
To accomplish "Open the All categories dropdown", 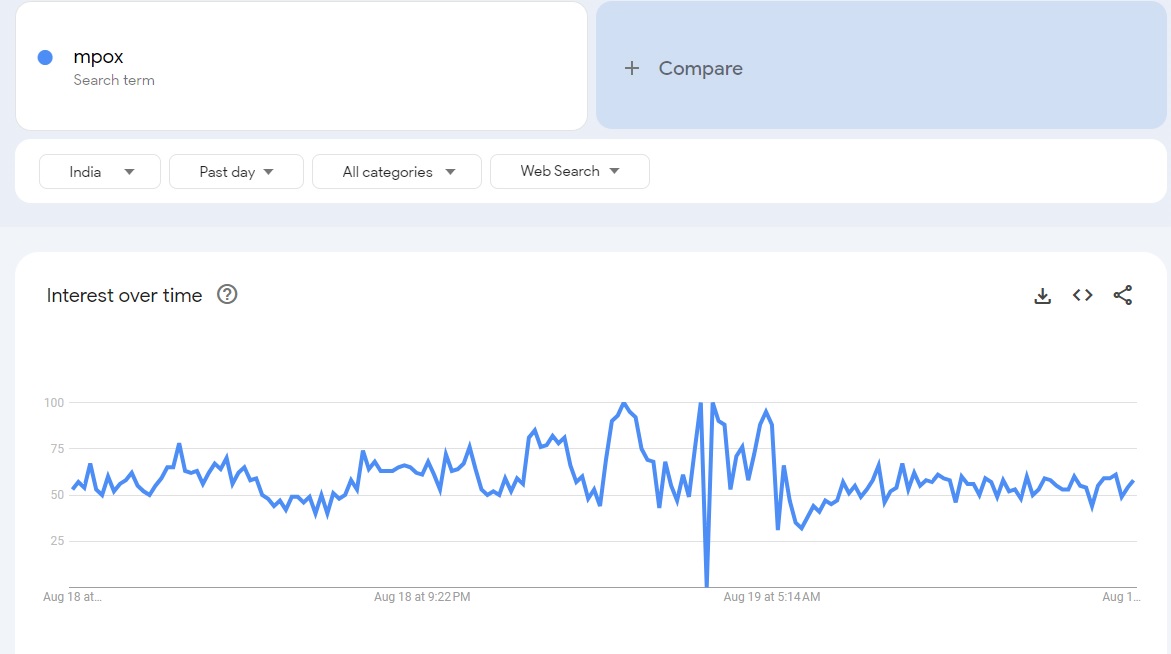I will point(397,172).
